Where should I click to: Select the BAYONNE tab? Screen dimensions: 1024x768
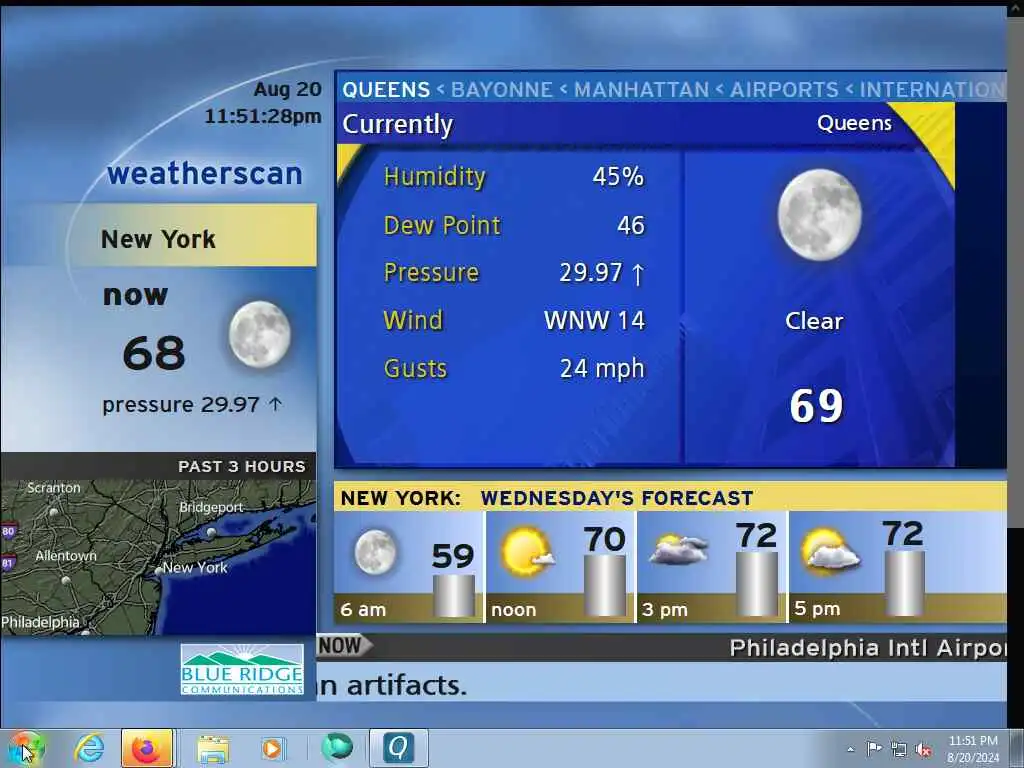click(x=502, y=89)
